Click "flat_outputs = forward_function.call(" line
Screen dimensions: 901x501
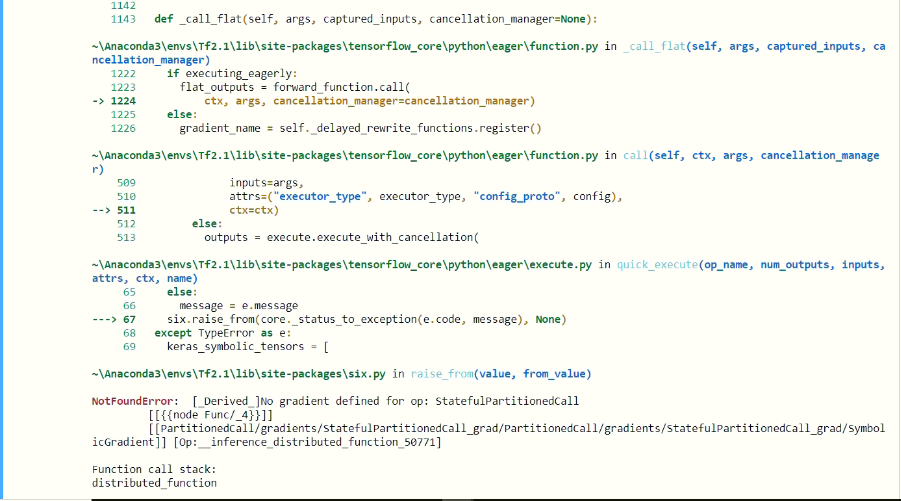click(295, 87)
